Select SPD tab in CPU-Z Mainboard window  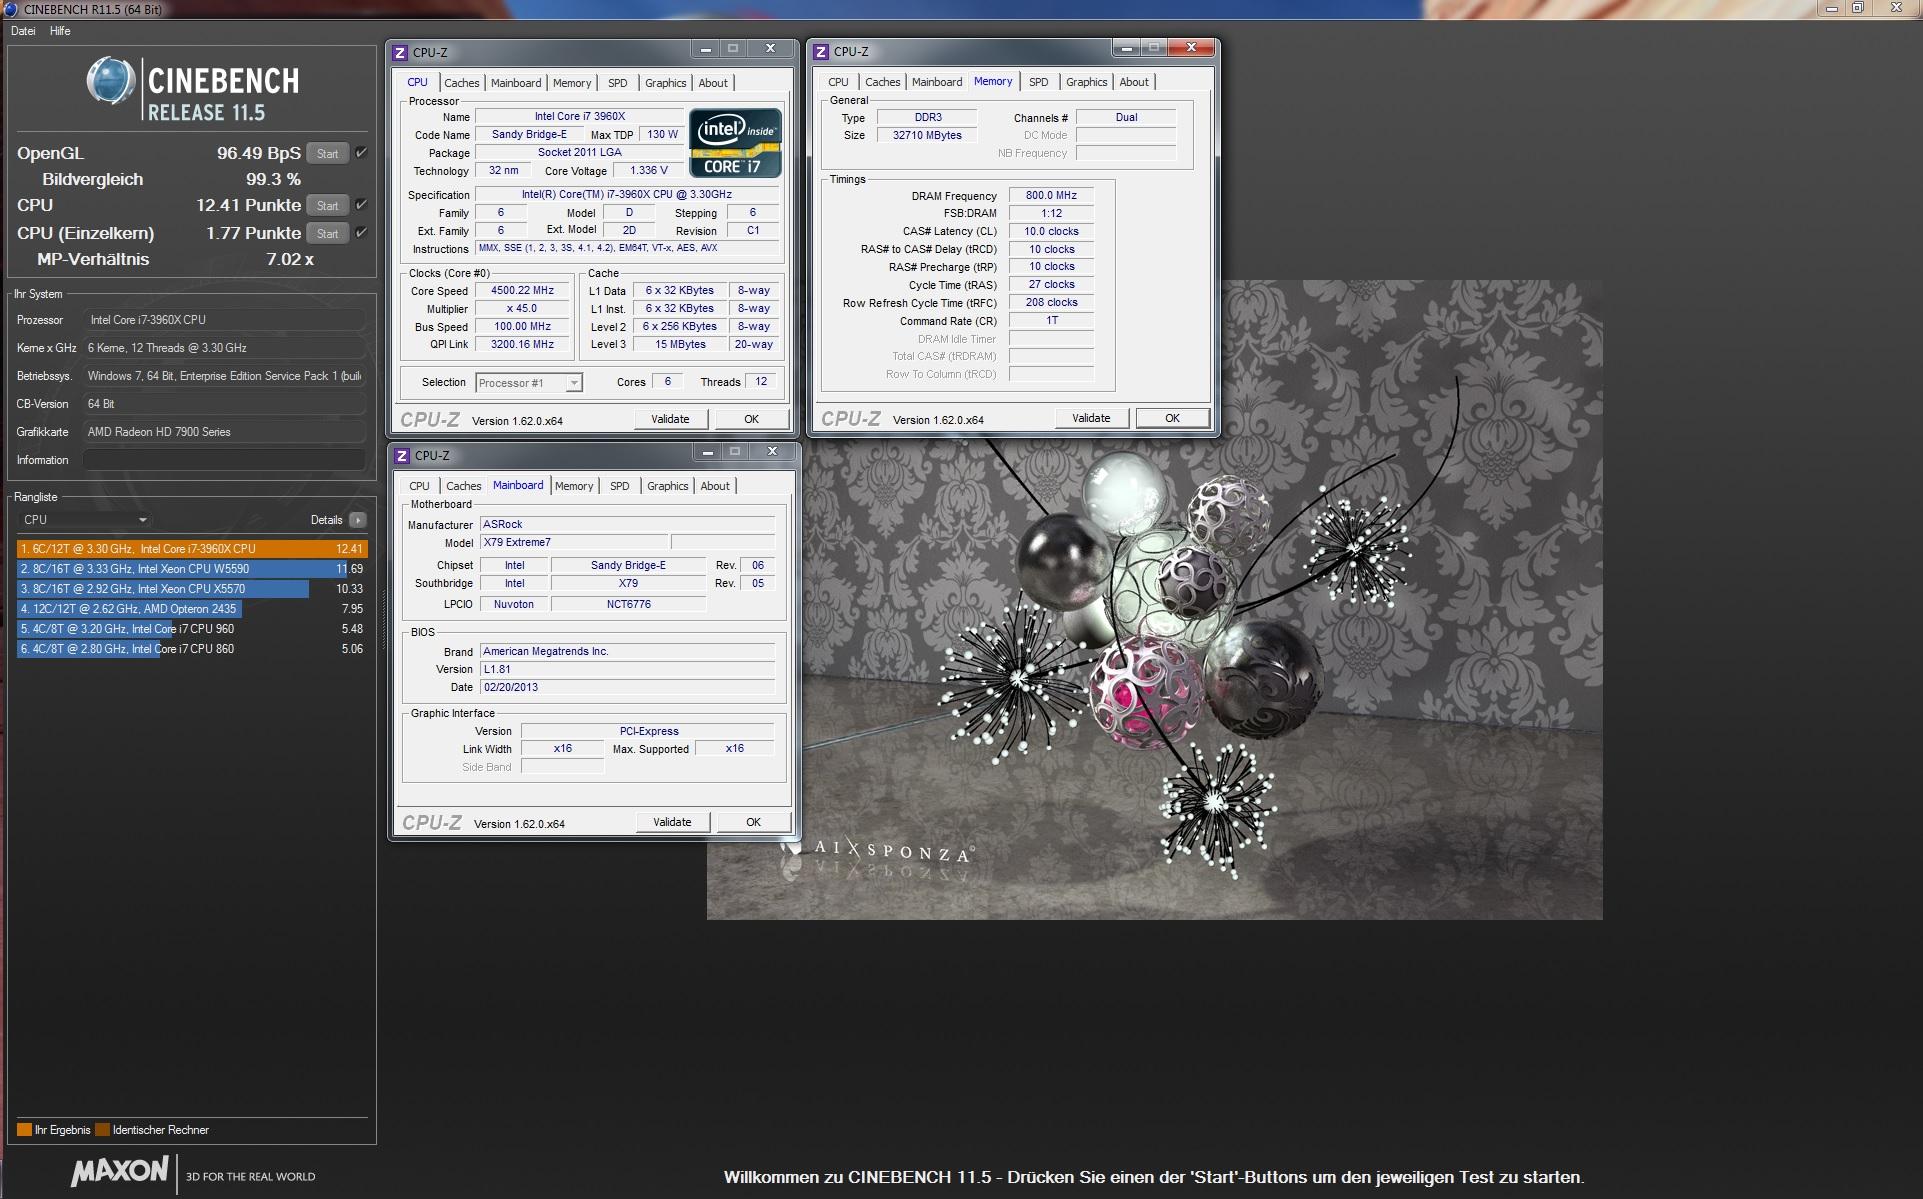[x=620, y=486]
